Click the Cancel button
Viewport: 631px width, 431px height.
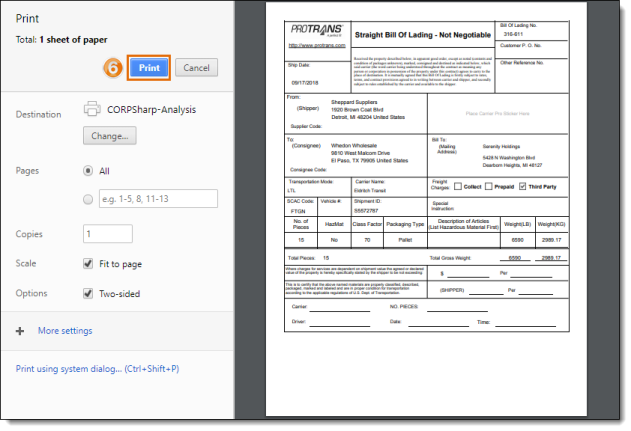pyautogui.click(x=197, y=68)
